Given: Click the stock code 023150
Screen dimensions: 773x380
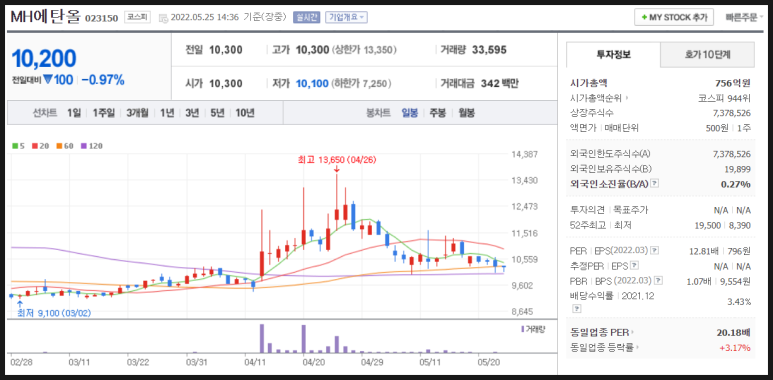Looking at the screenshot, I should pyautogui.click(x=102, y=18).
